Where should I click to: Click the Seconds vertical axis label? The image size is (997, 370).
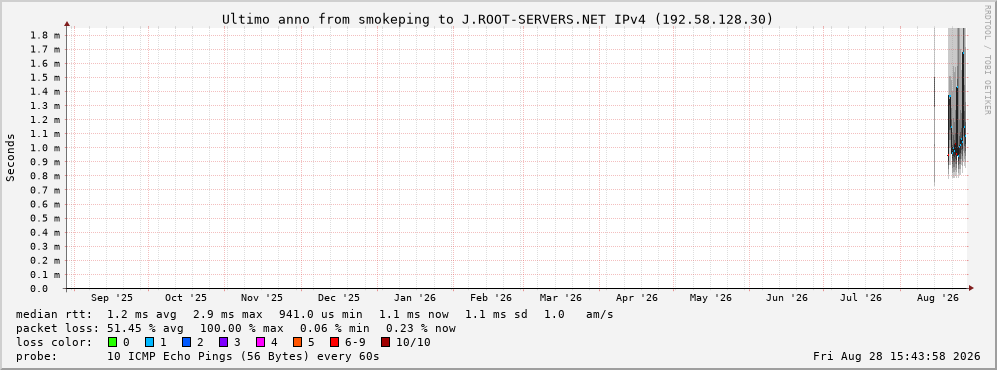click(11, 158)
